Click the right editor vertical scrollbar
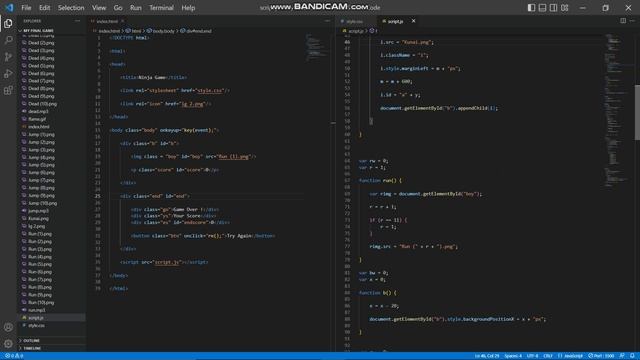This screenshot has height=360, width=640. 637,112
